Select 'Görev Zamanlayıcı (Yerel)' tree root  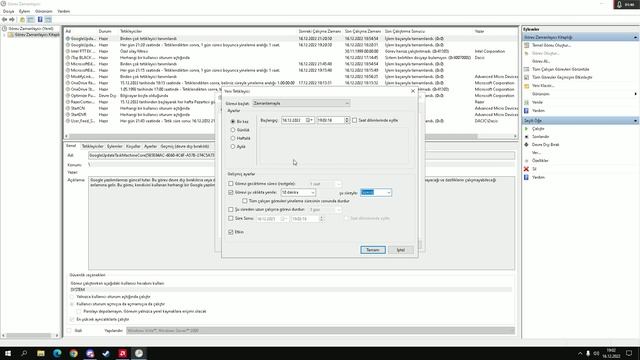coord(31,29)
